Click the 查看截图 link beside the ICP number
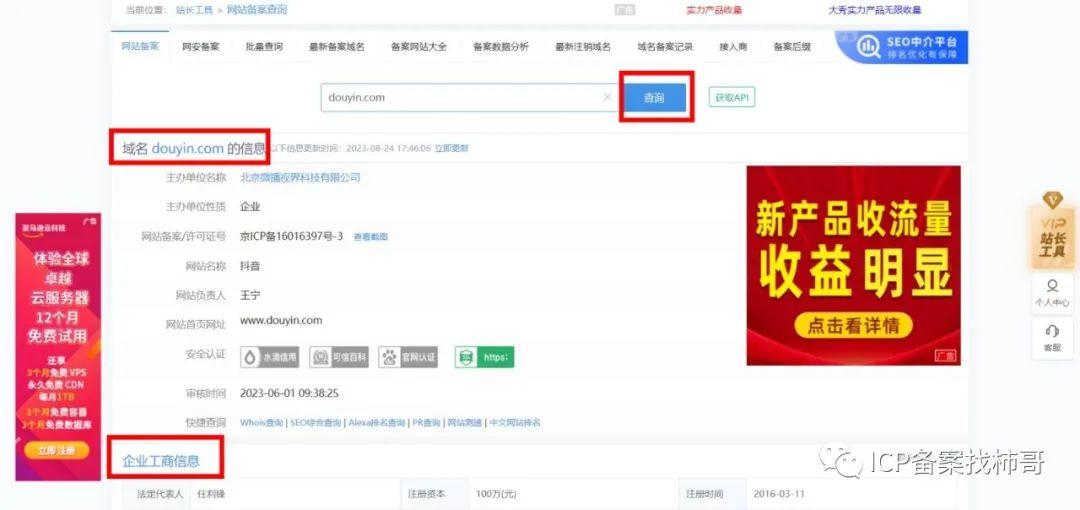1080x510 pixels. (371, 237)
